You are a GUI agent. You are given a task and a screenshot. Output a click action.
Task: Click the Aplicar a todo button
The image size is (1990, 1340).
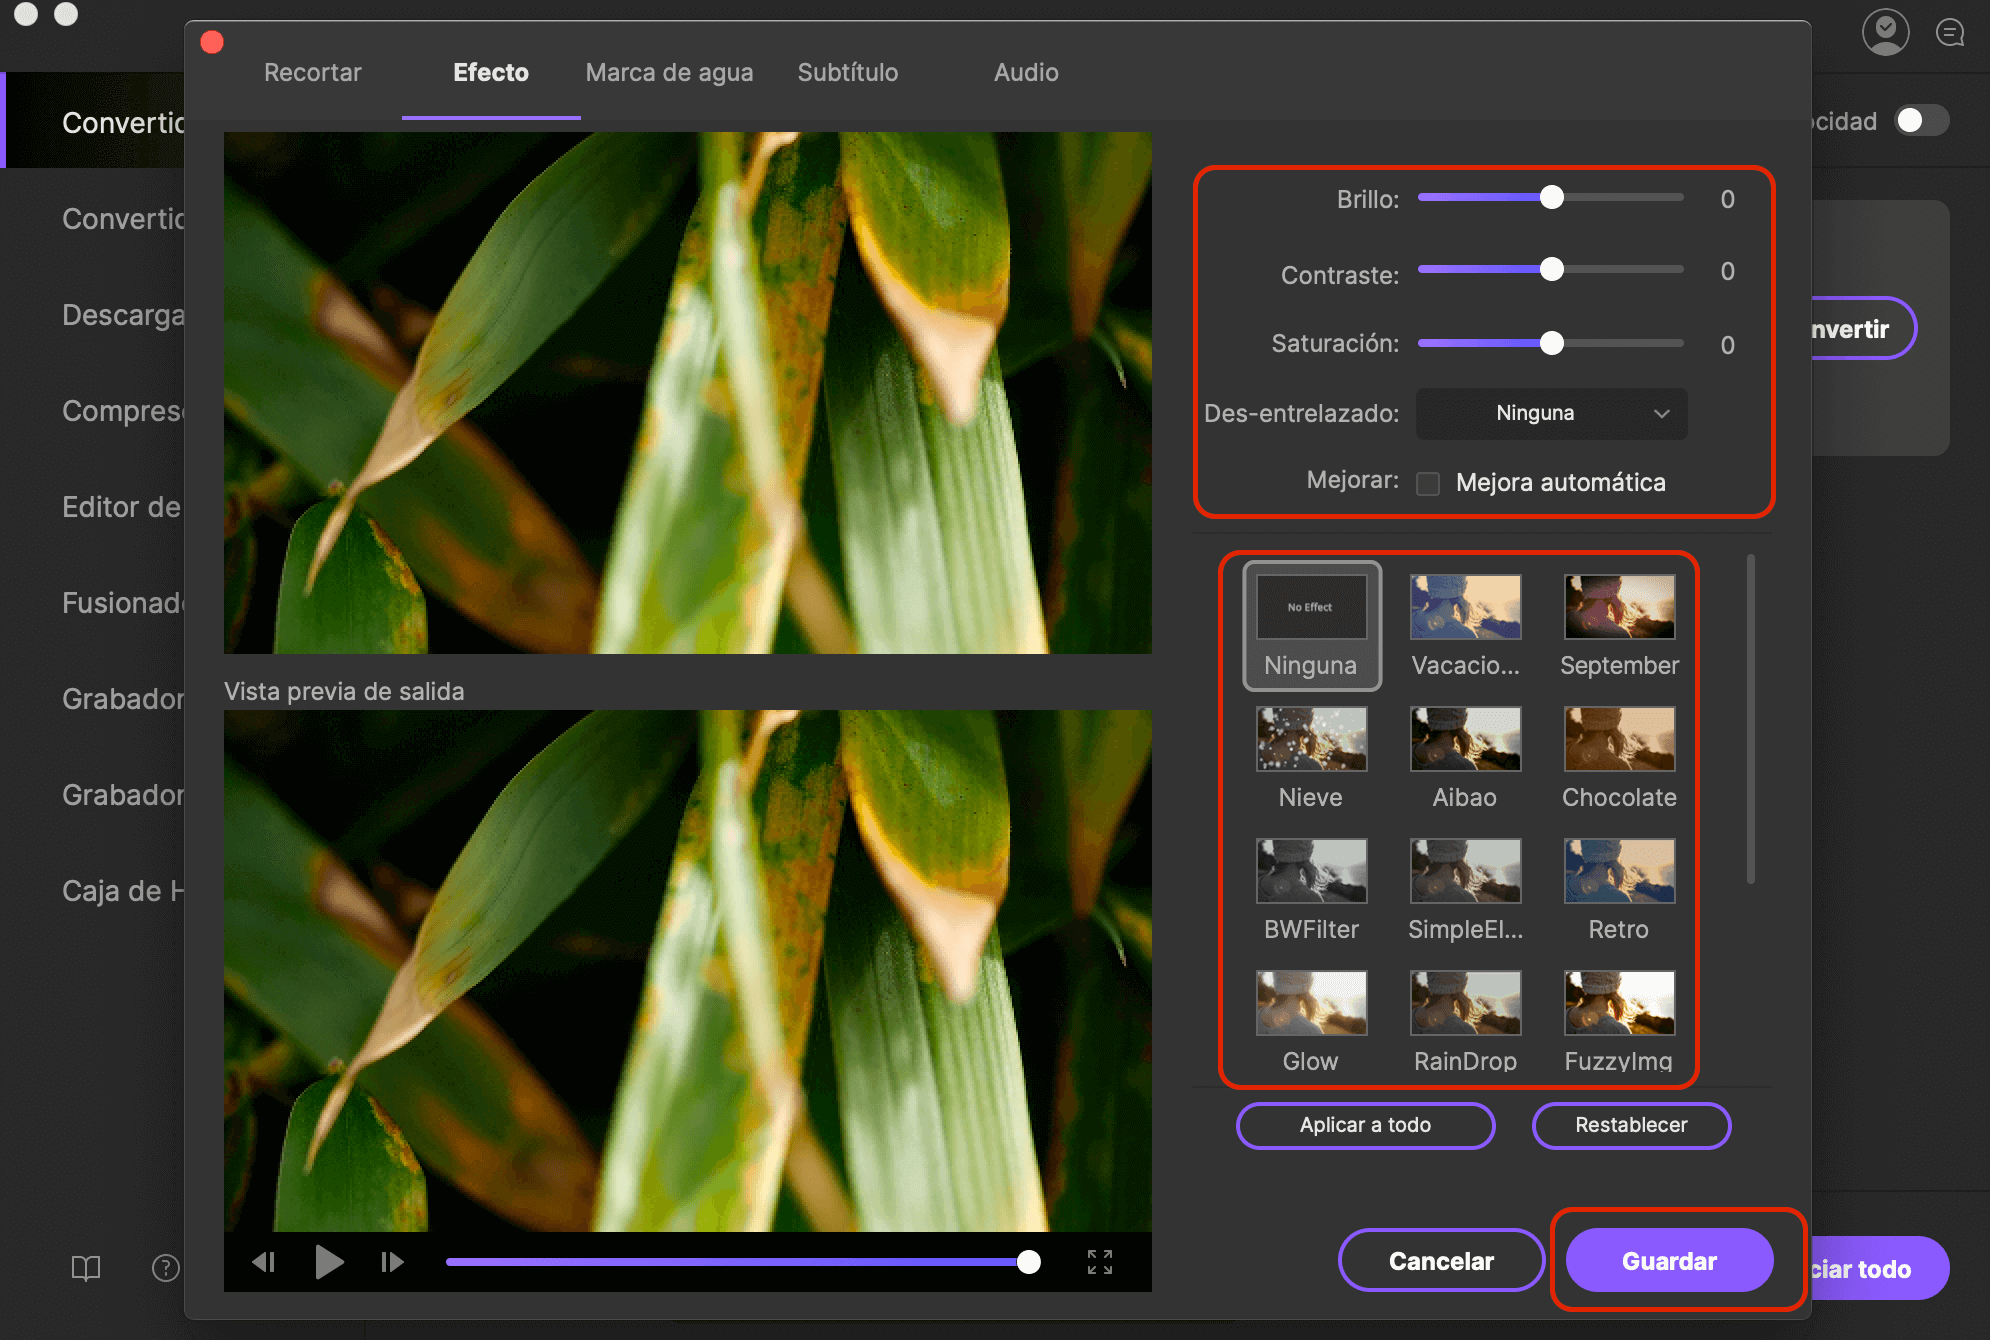1365,1125
